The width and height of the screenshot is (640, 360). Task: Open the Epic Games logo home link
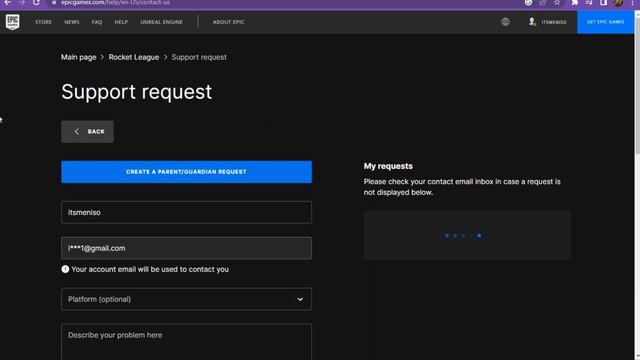(13, 22)
